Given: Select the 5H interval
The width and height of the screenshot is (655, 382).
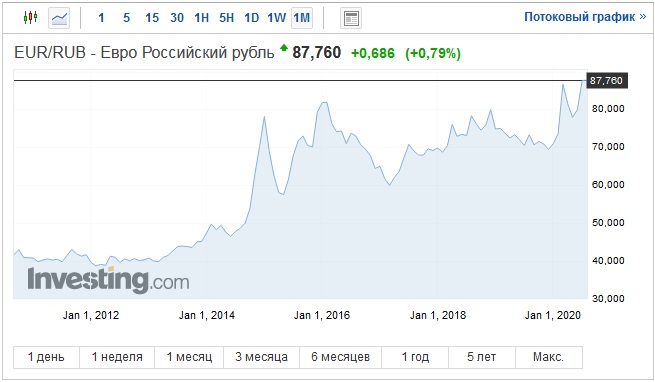Looking at the screenshot, I should tap(226, 18).
